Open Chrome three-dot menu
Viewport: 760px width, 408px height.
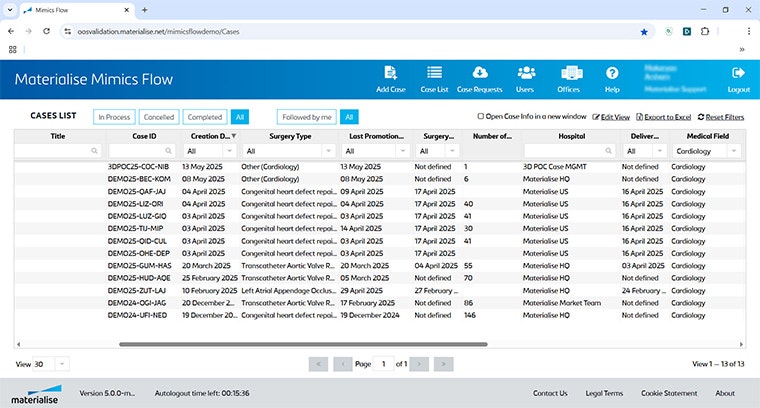[x=749, y=31]
